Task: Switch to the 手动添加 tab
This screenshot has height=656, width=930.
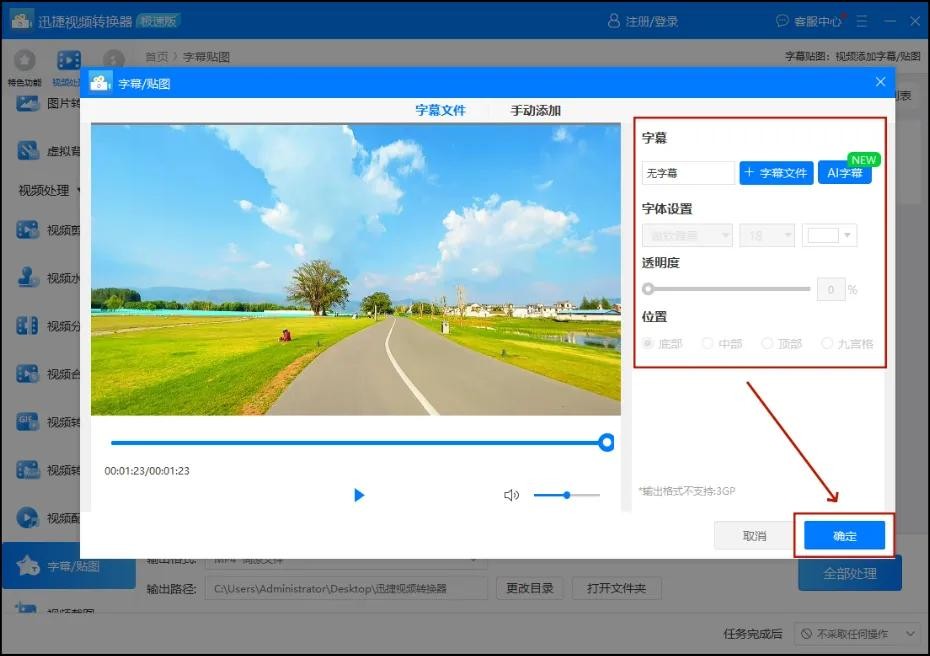Action: pos(535,111)
